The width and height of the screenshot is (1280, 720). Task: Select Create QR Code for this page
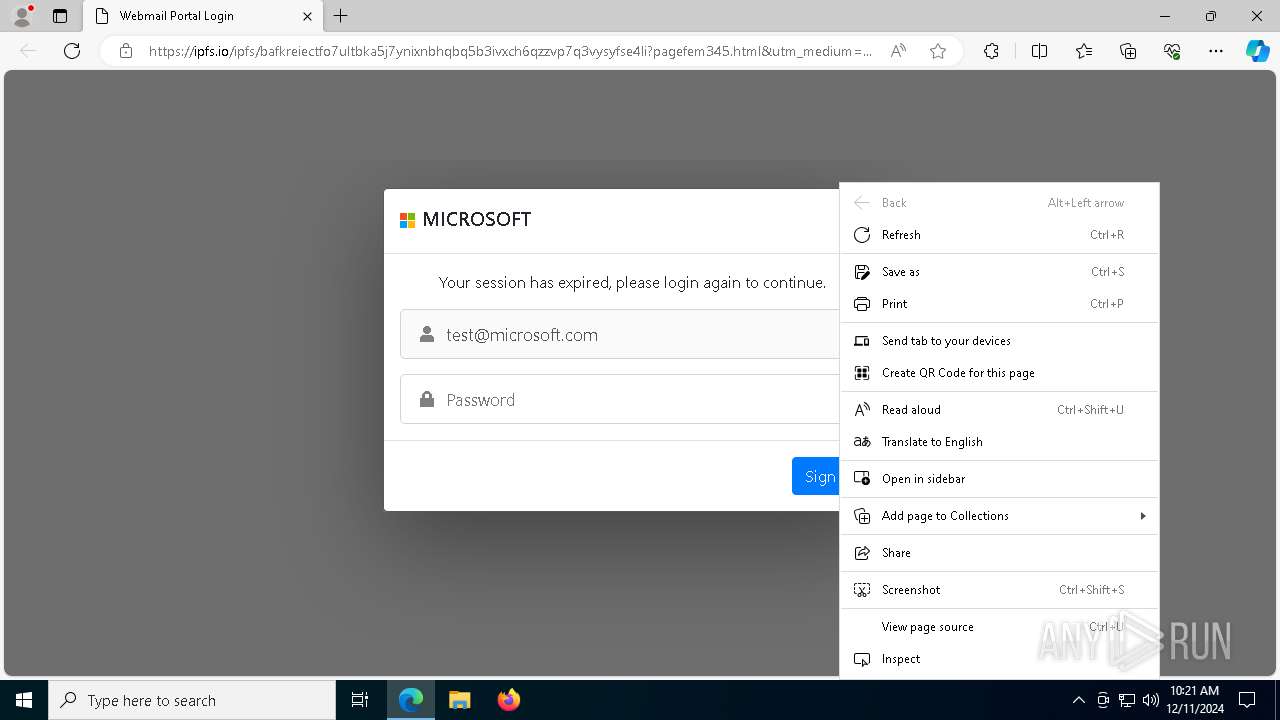coord(999,372)
